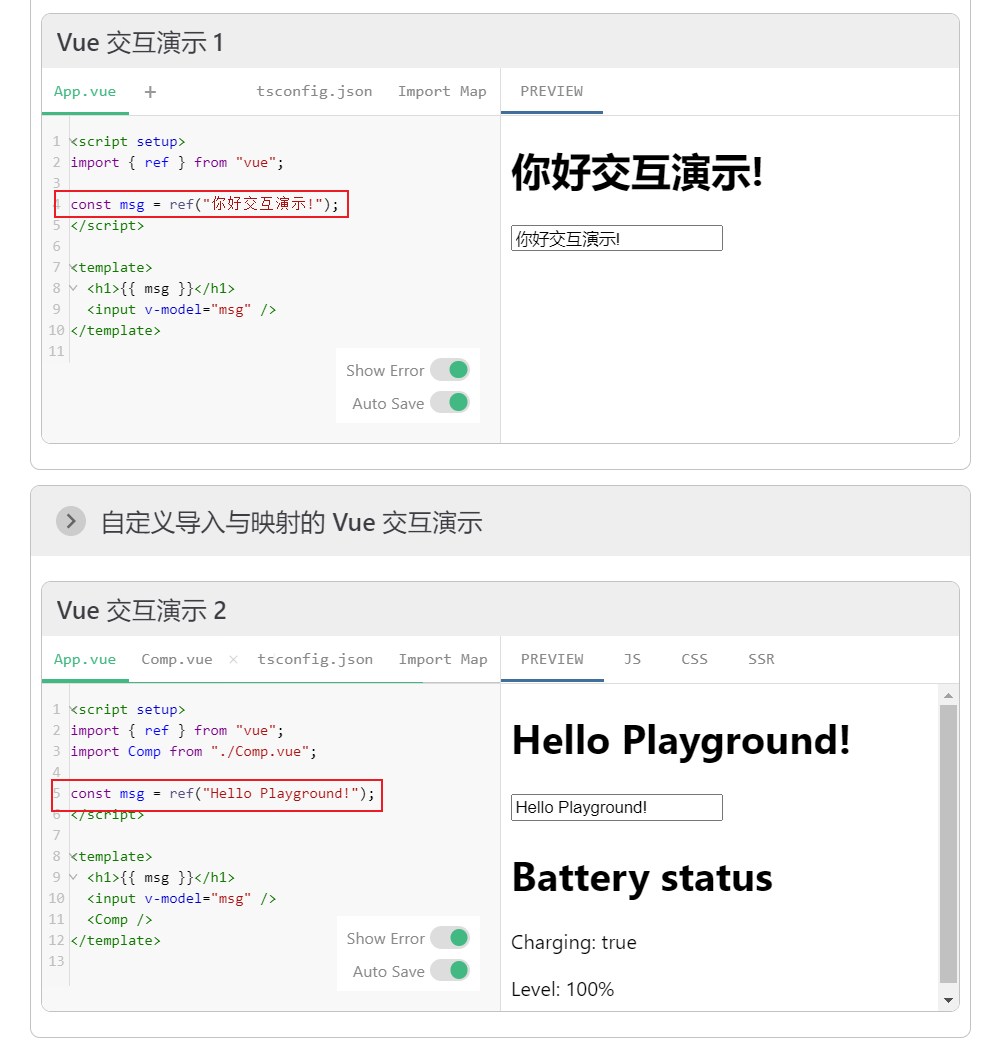This screenshot has height=1044, width=990.
Task: Click the Battery status heading
Action: (642, 878)
